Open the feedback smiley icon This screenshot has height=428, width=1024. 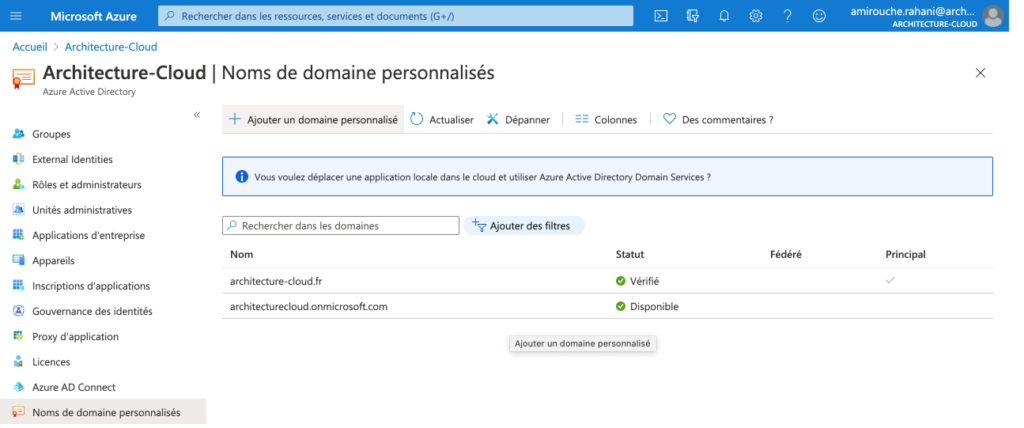(x=819, y=16)
